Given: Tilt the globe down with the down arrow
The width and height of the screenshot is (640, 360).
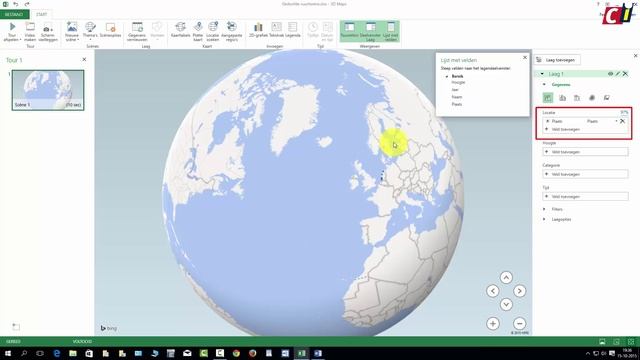Looking at the screenshot, I should point(506,304).
